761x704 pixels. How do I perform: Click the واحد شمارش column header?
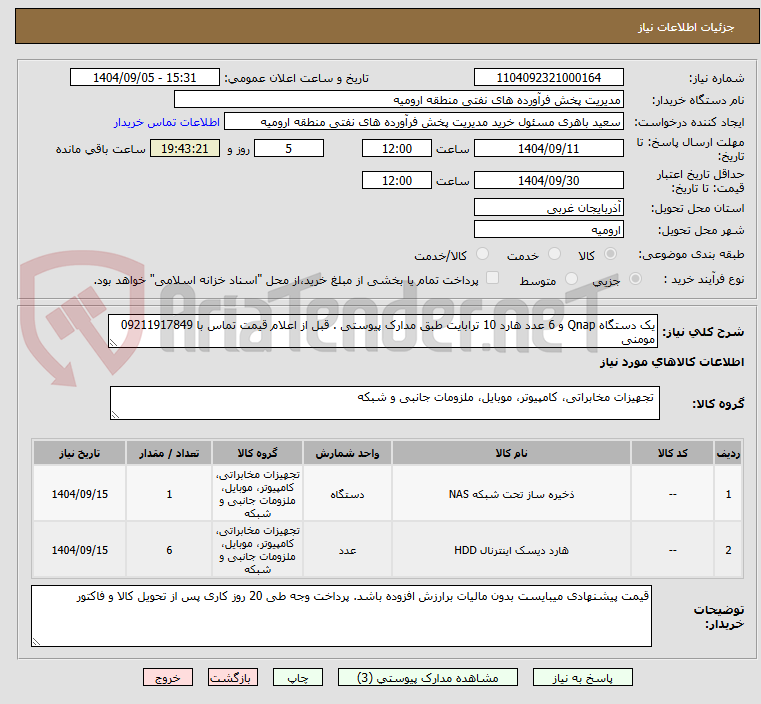347,453
